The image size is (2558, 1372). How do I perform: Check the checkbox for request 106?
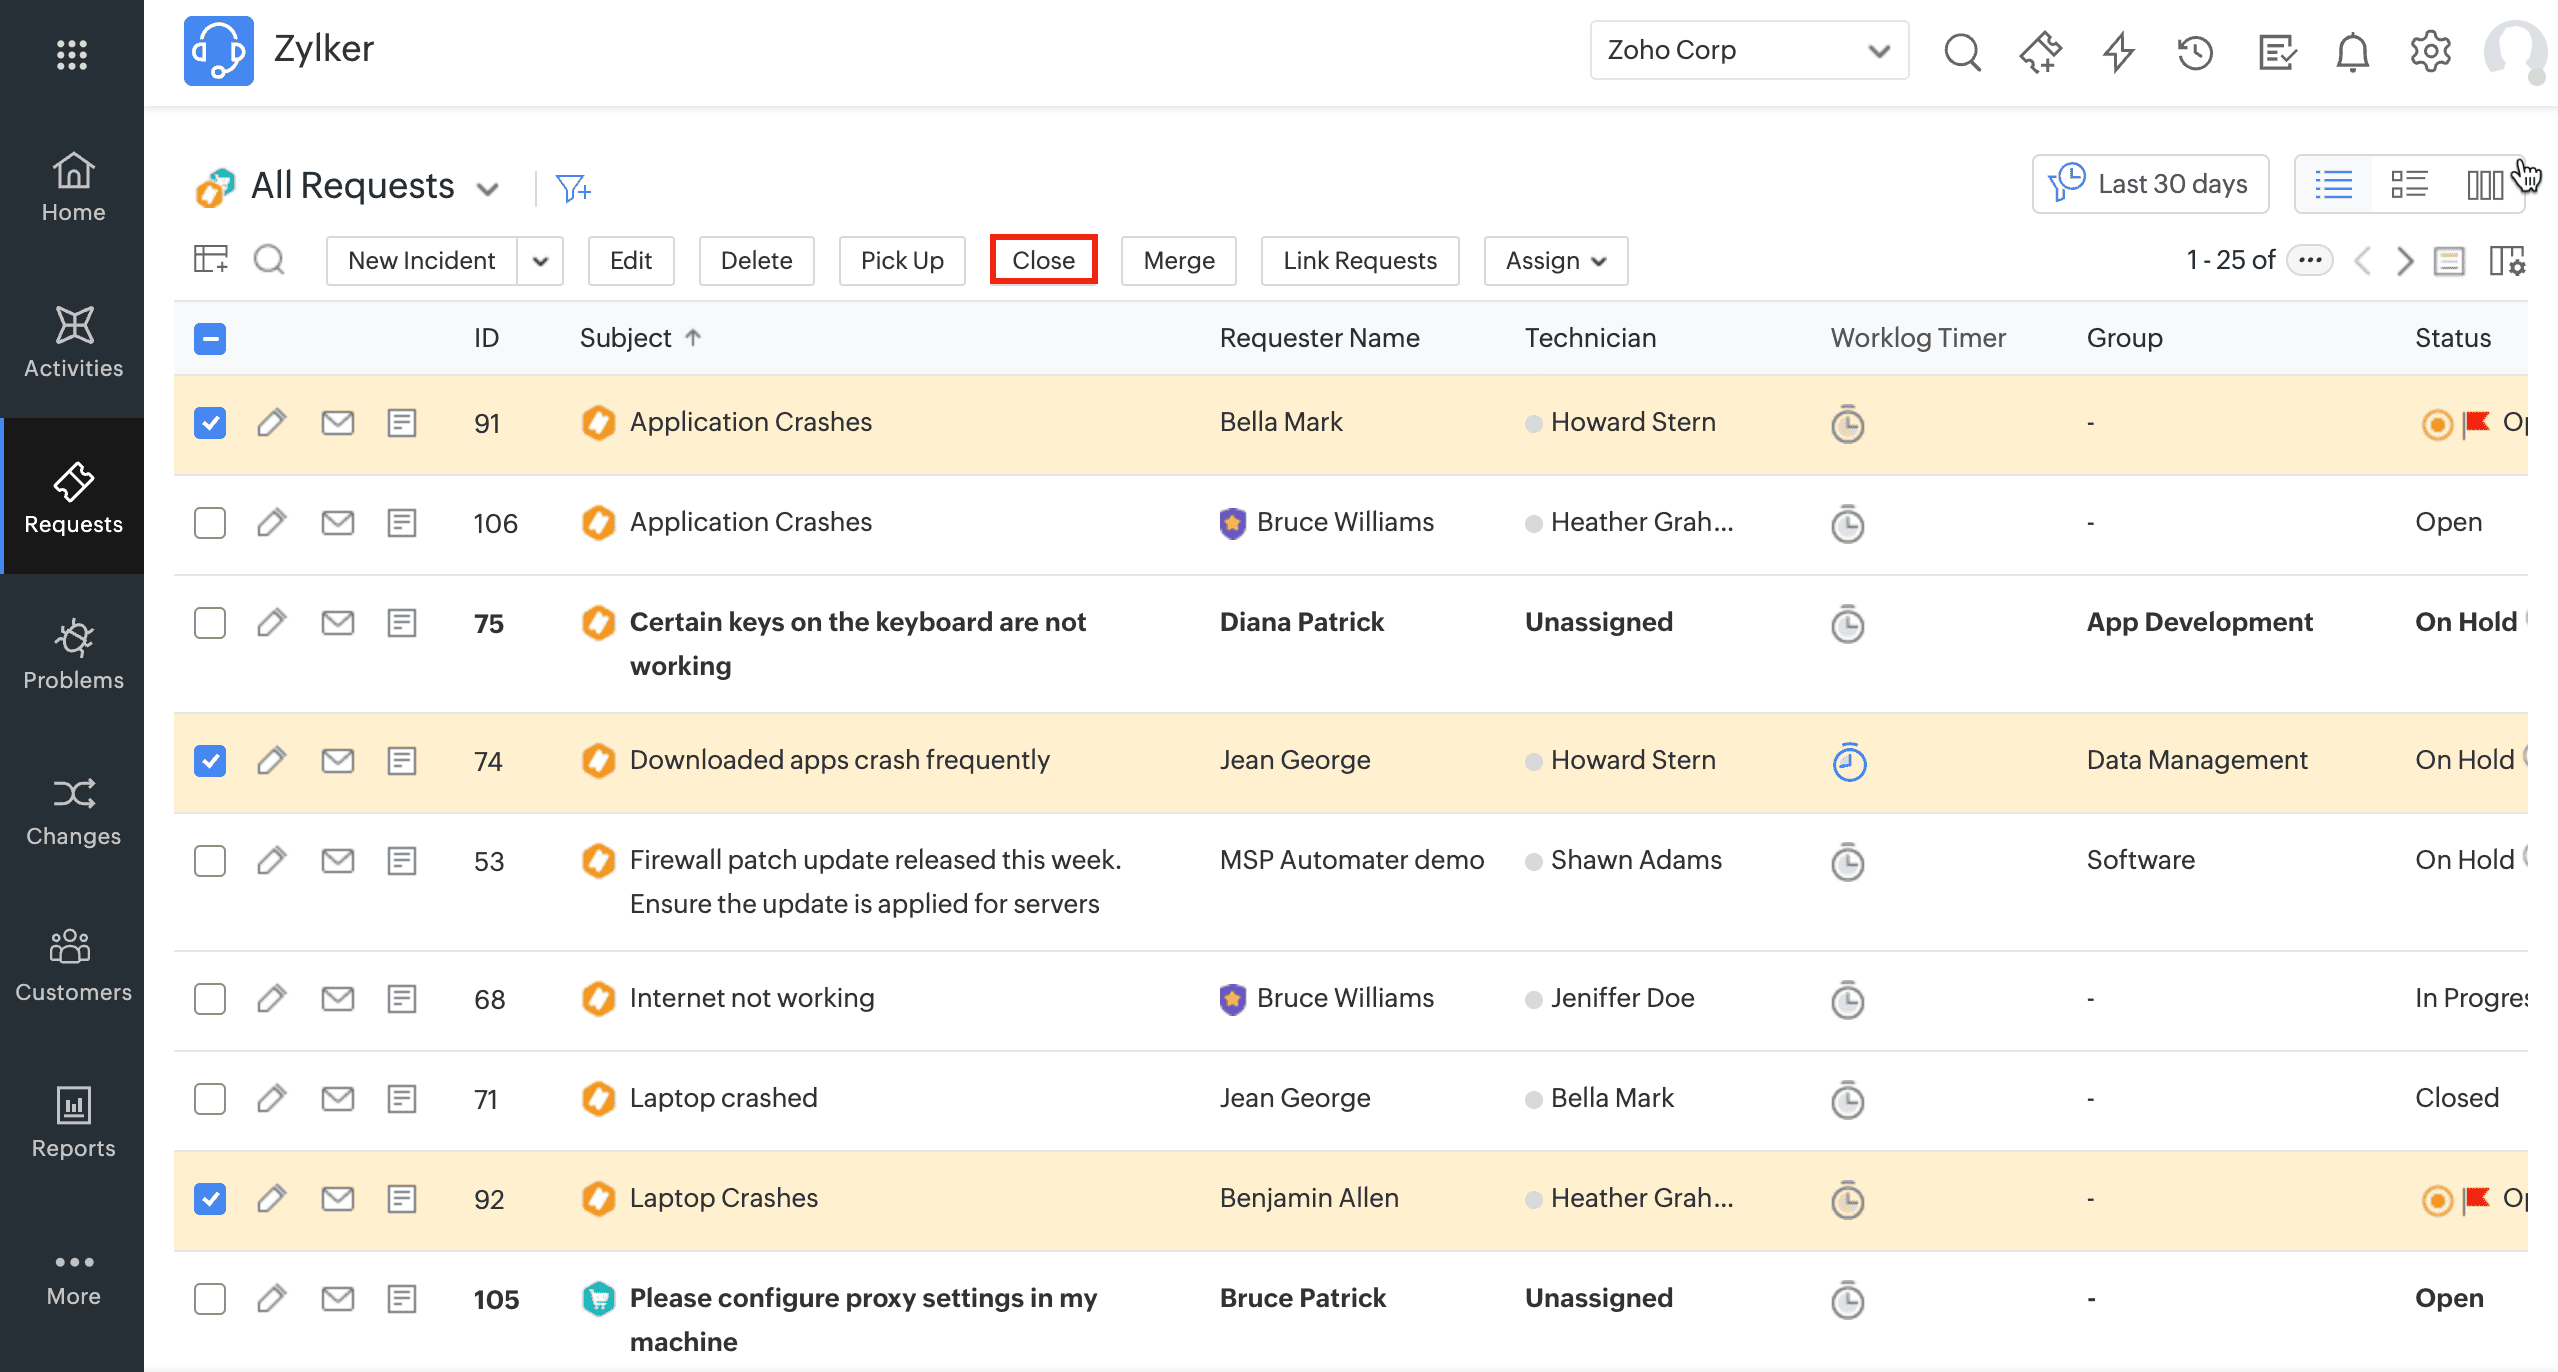point(210,523)
